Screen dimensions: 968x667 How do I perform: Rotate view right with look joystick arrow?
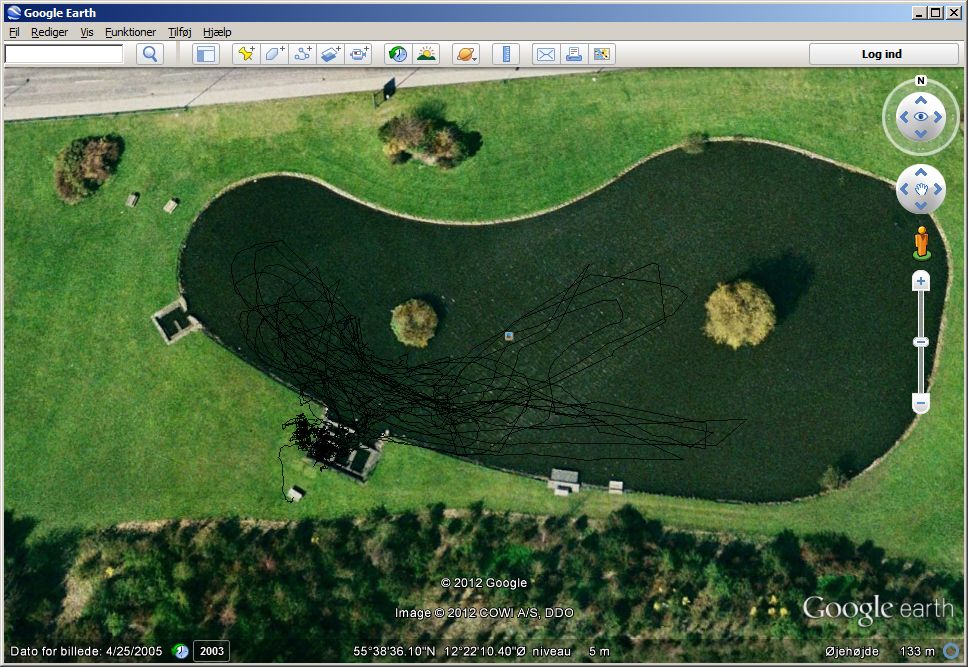tap(938, 117)
